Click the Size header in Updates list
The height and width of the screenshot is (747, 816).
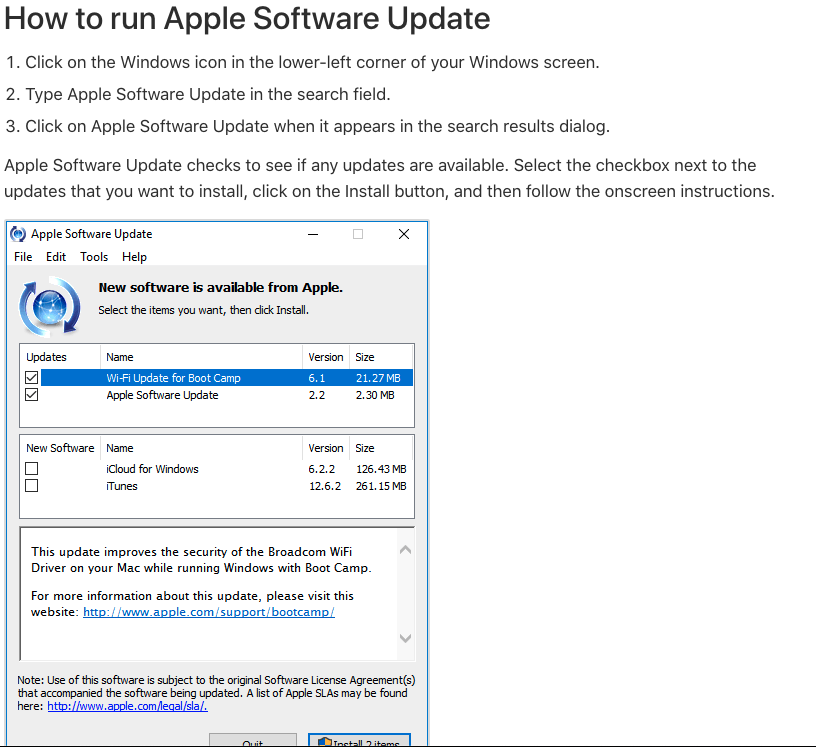click(380, 357)
